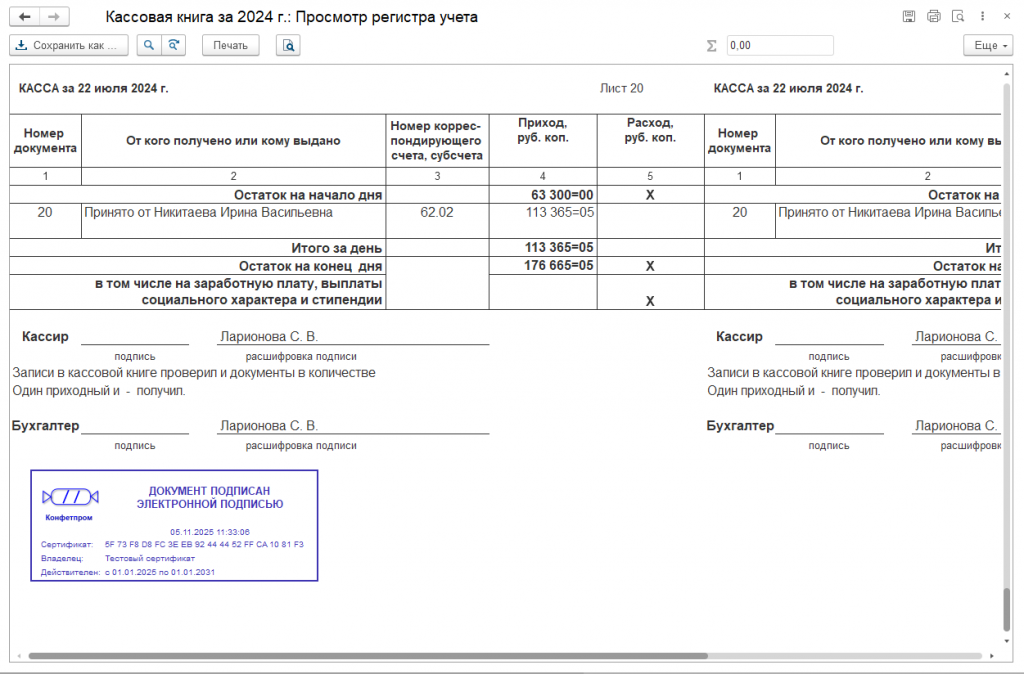Select the cell with account 62.02
Screen dimensions: 1024x674
[x=437, y=221]
